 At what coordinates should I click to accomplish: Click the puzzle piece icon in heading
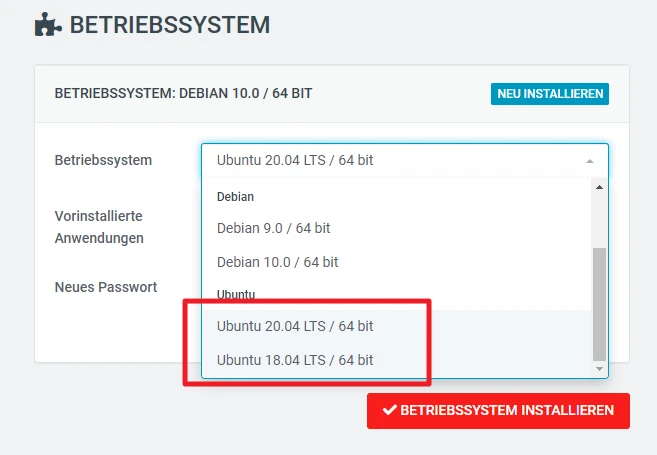tap(46, 24)
